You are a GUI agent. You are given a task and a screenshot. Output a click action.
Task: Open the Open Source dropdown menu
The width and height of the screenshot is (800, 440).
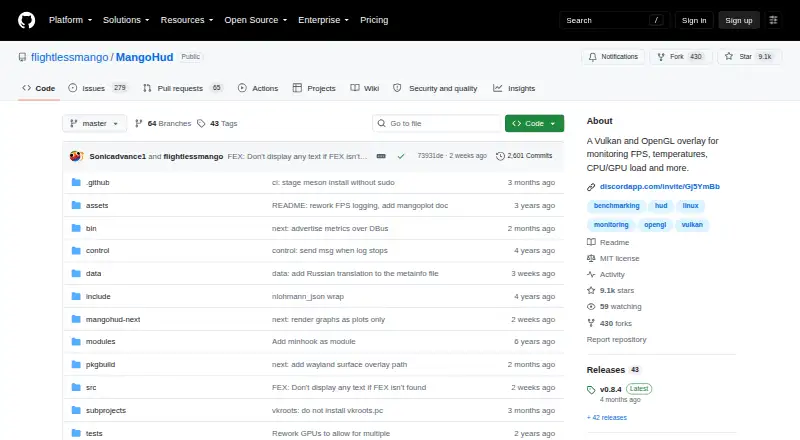(256, 20)
